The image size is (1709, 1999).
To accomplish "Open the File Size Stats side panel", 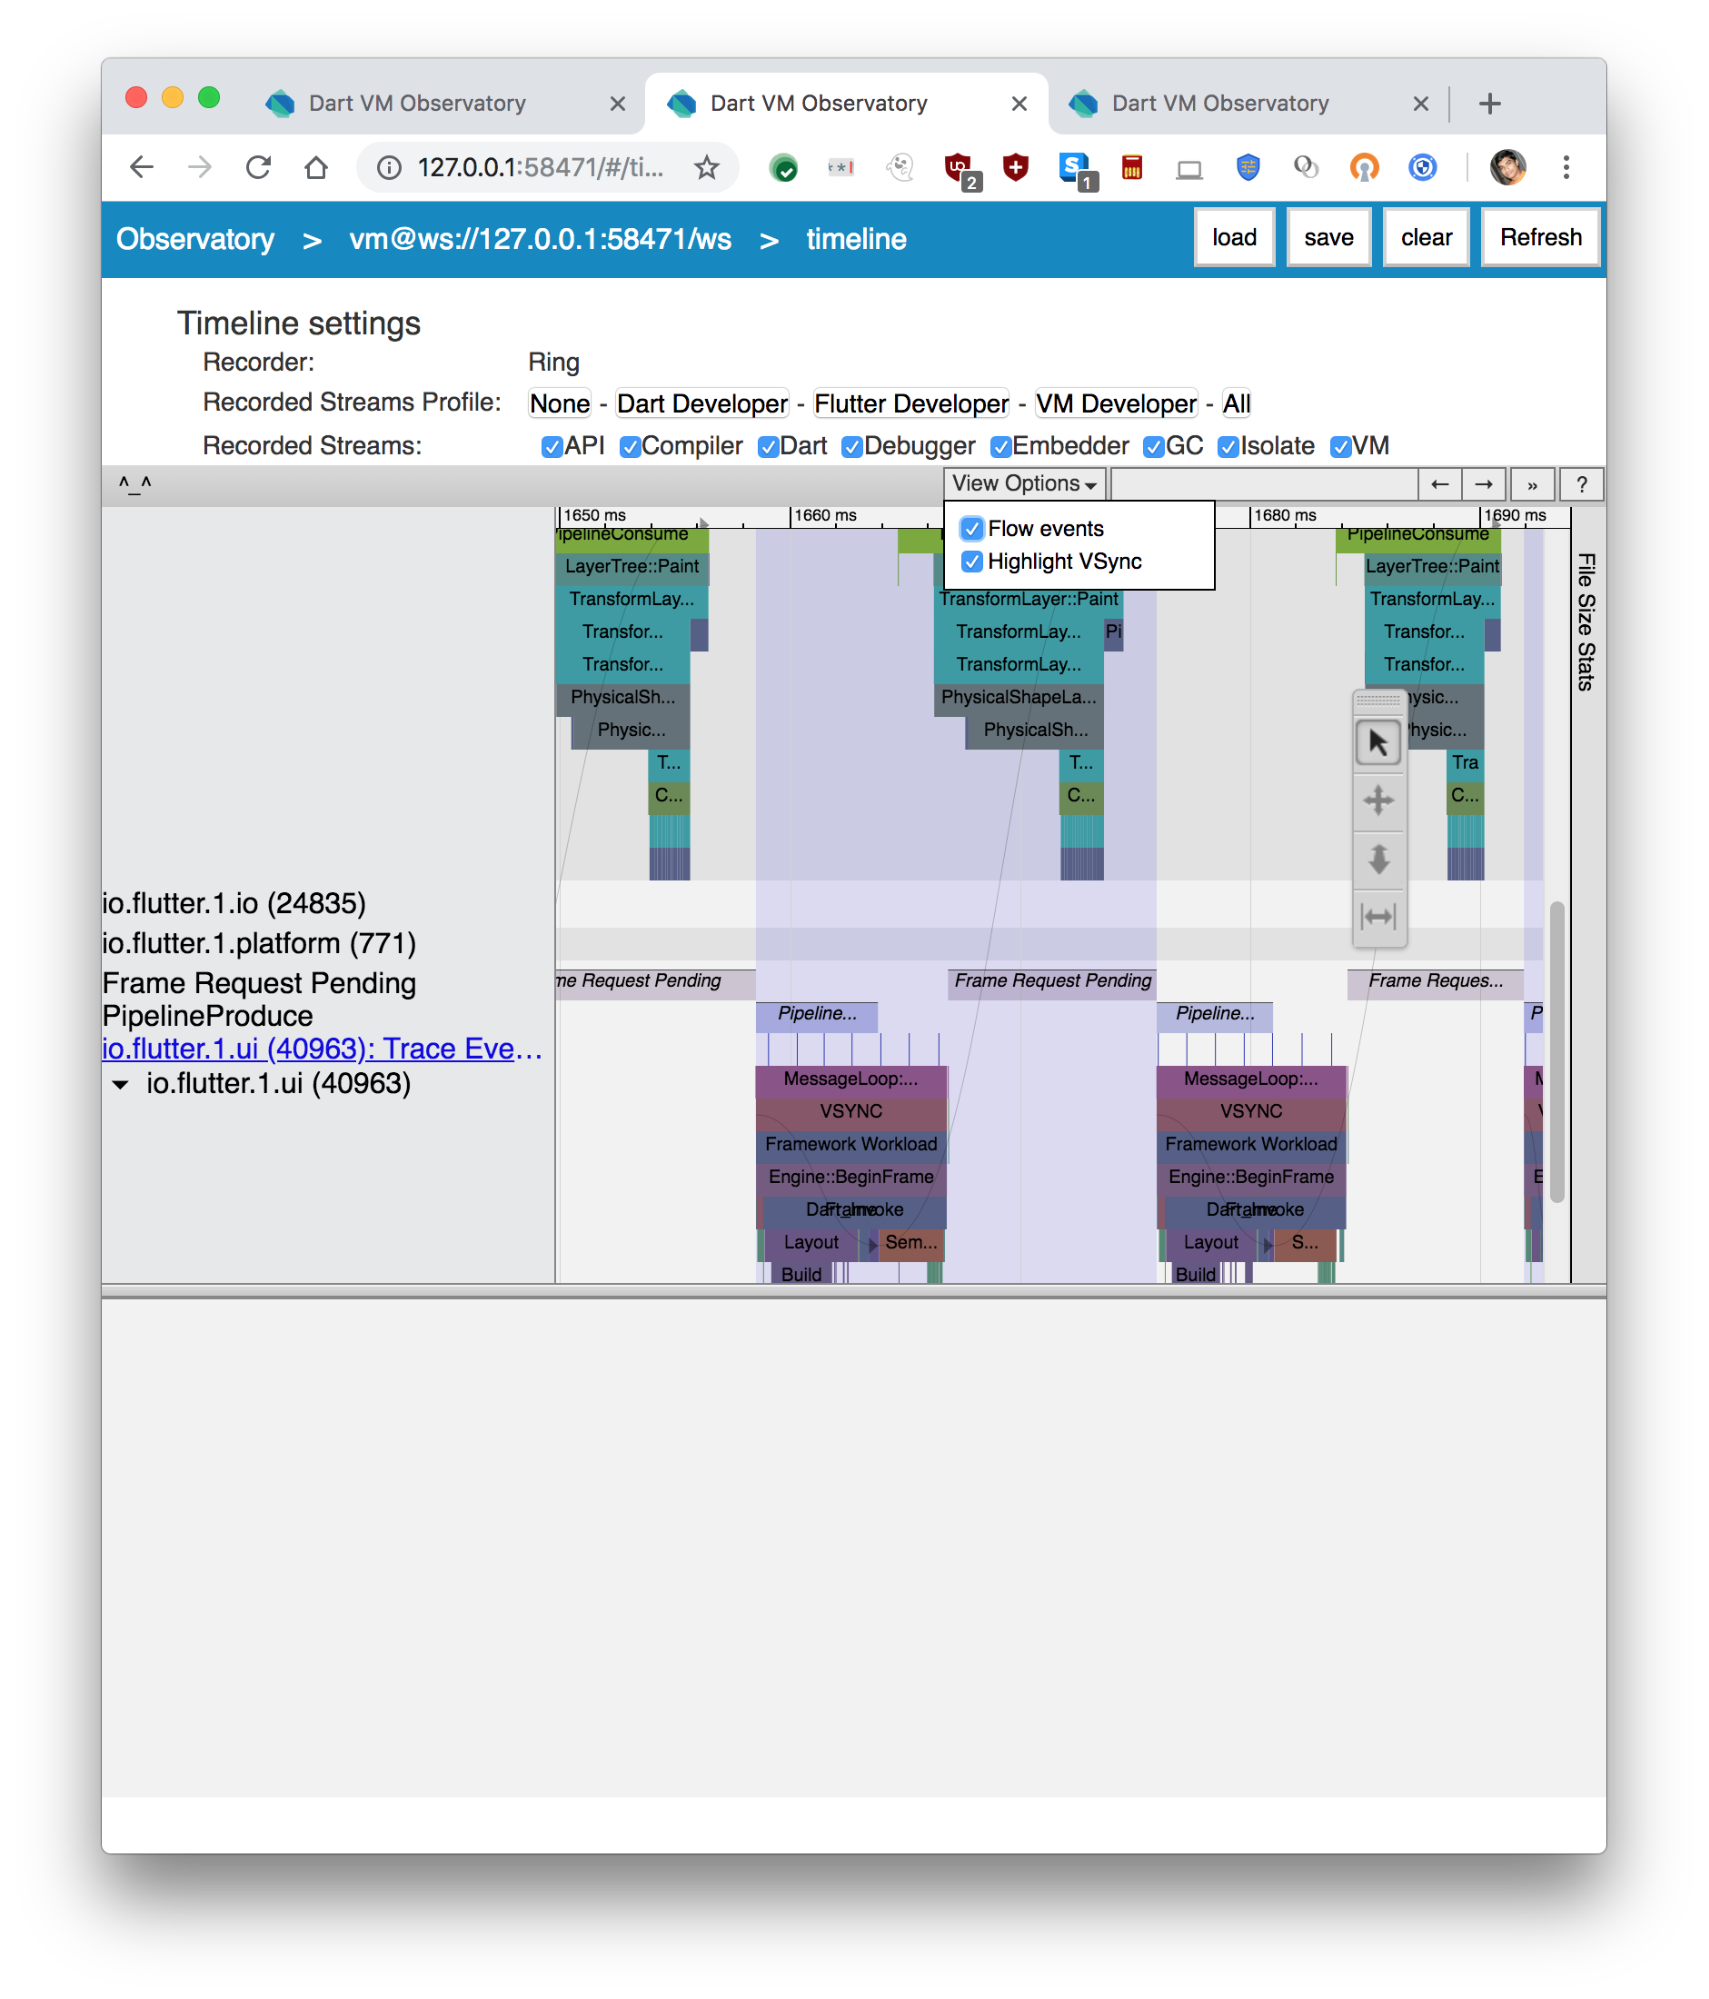I will pos(1586,621).
